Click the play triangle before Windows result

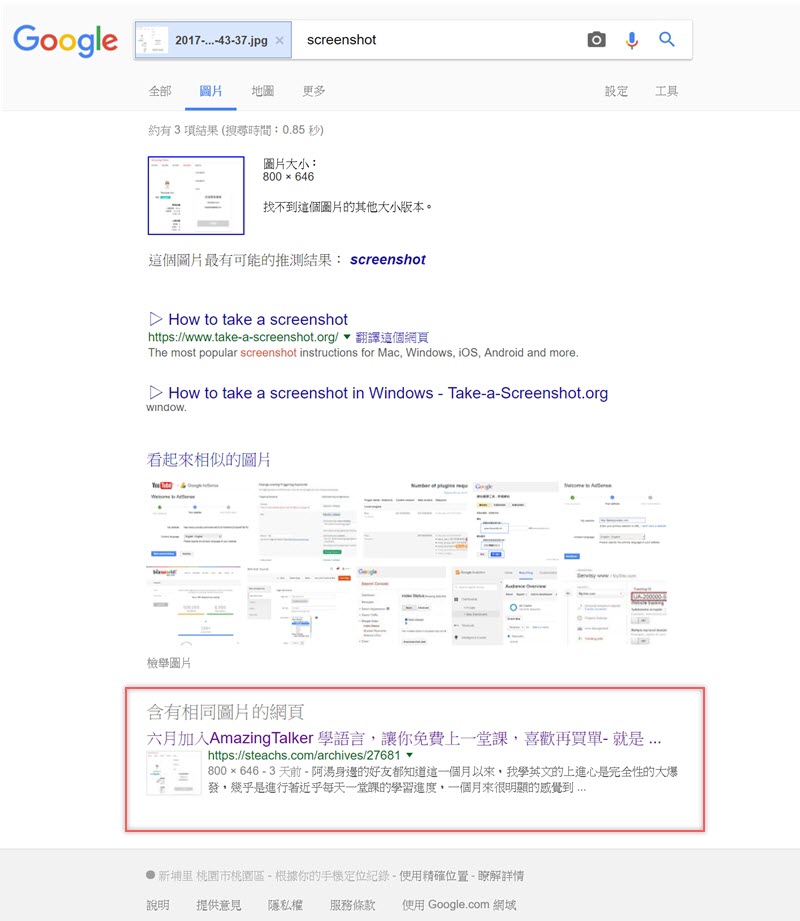point(156,392)
